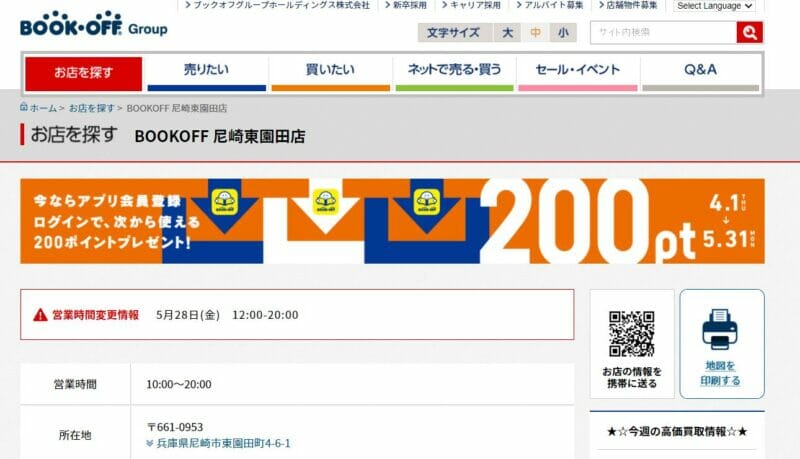The height and width of the screenshot is (459, 800).
Task: Click the 200pt app registration banner
Action: (392, 221)
